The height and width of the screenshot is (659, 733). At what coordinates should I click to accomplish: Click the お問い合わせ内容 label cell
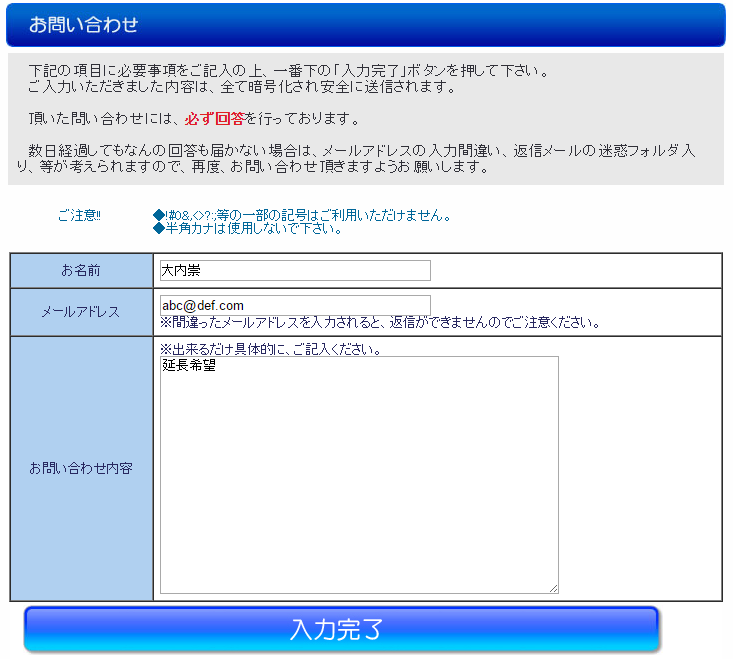(x=81, y=468)
